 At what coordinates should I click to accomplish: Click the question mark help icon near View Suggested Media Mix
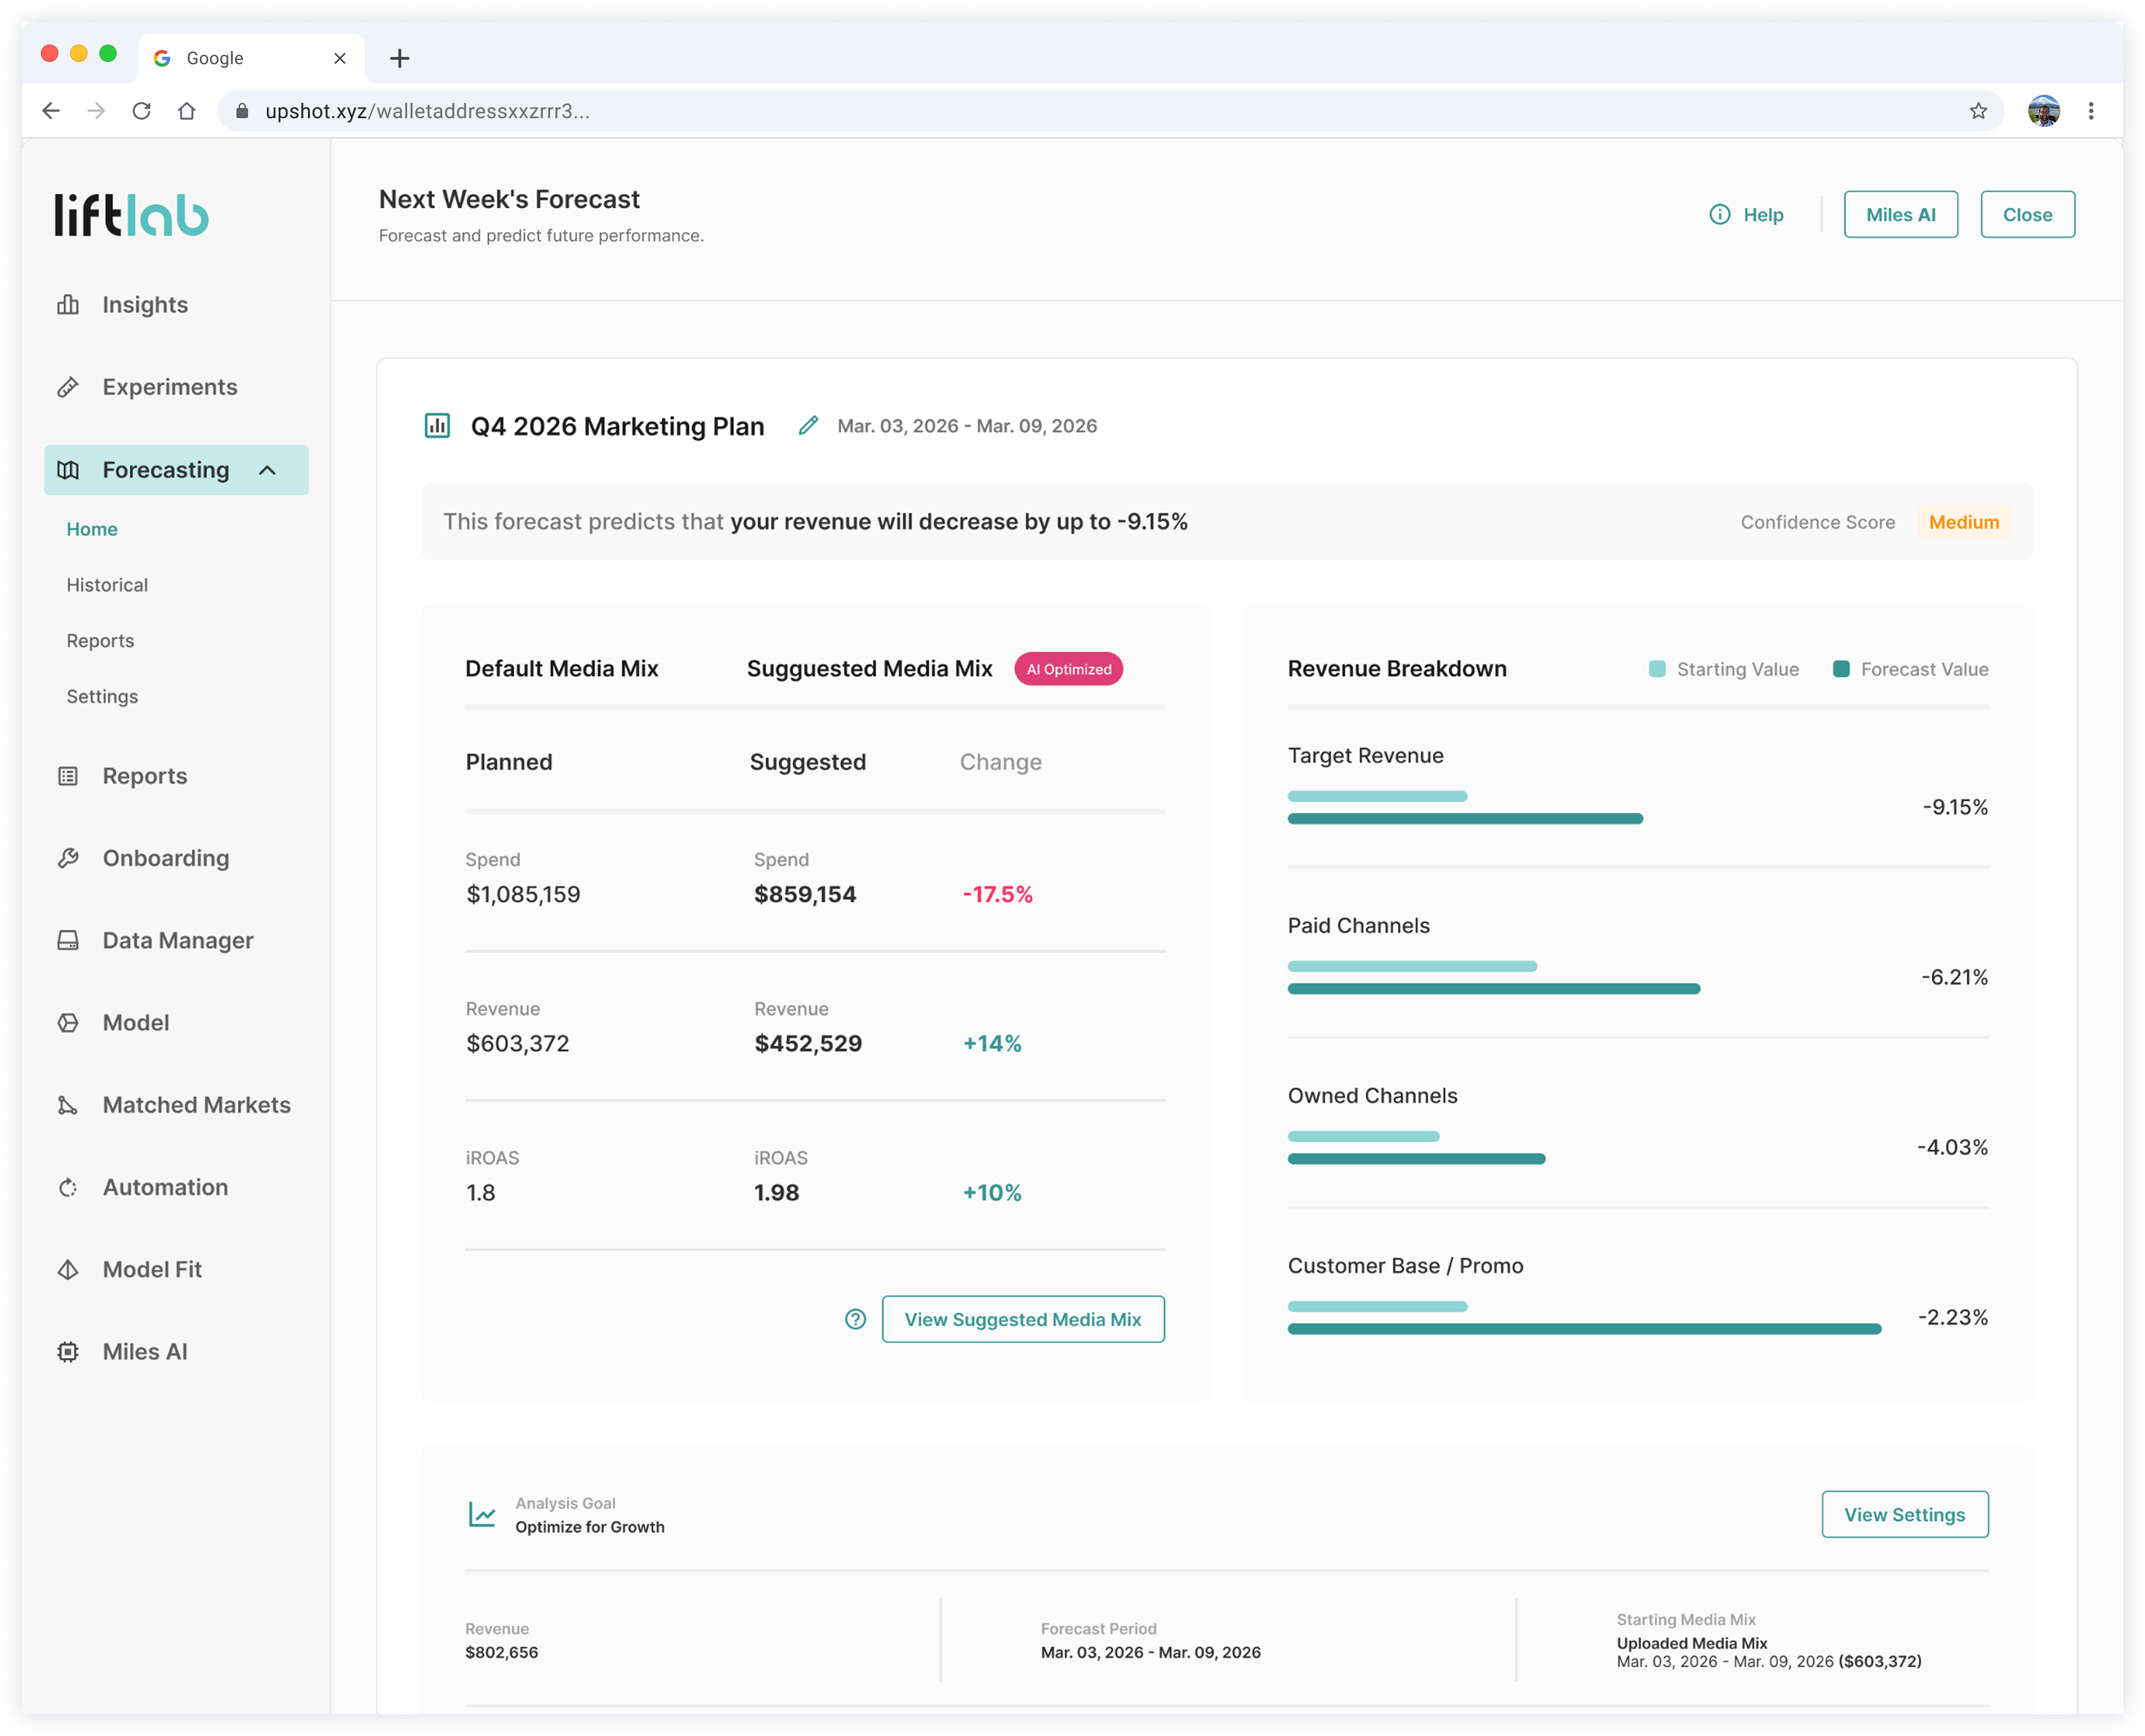[x=855, y=1319]
